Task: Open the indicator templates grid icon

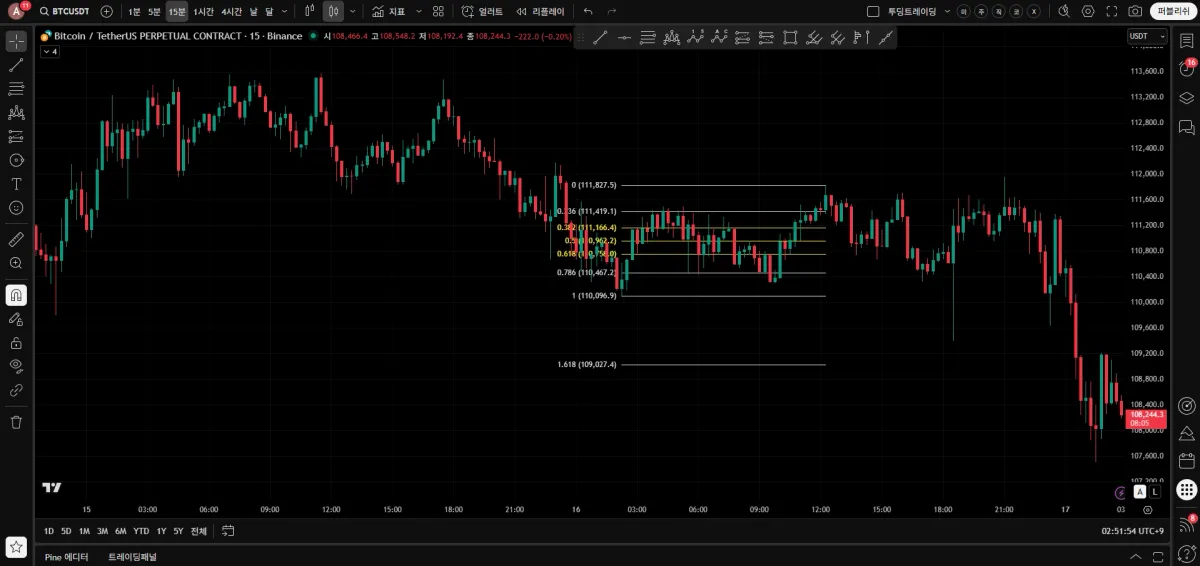Action: pos(438,11)
